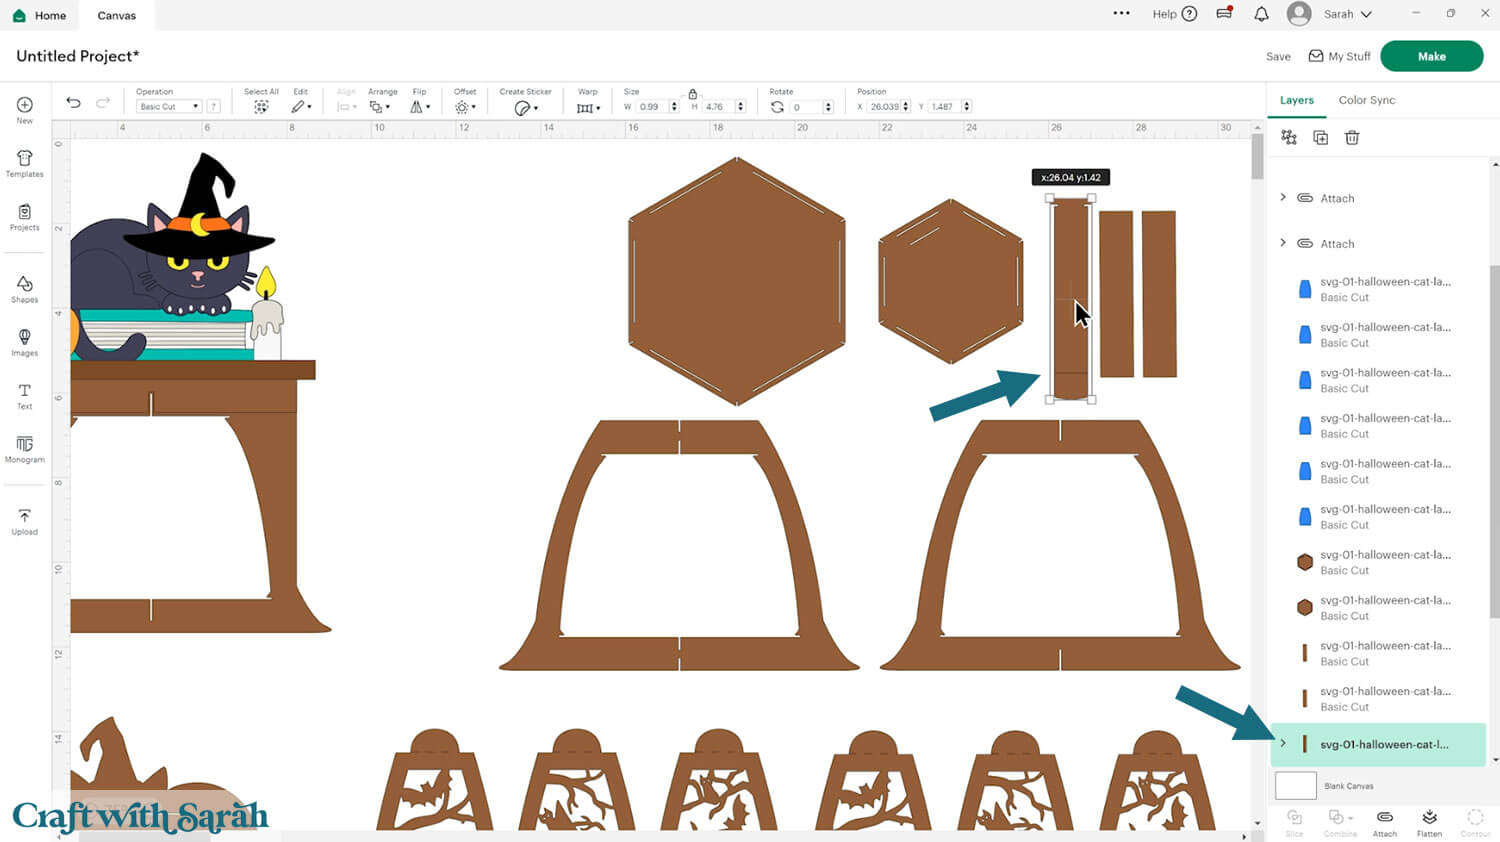Viewport: 1500px width, 842px height.
Task: Open the Monogram tool
Action: [x=24, y=448]
